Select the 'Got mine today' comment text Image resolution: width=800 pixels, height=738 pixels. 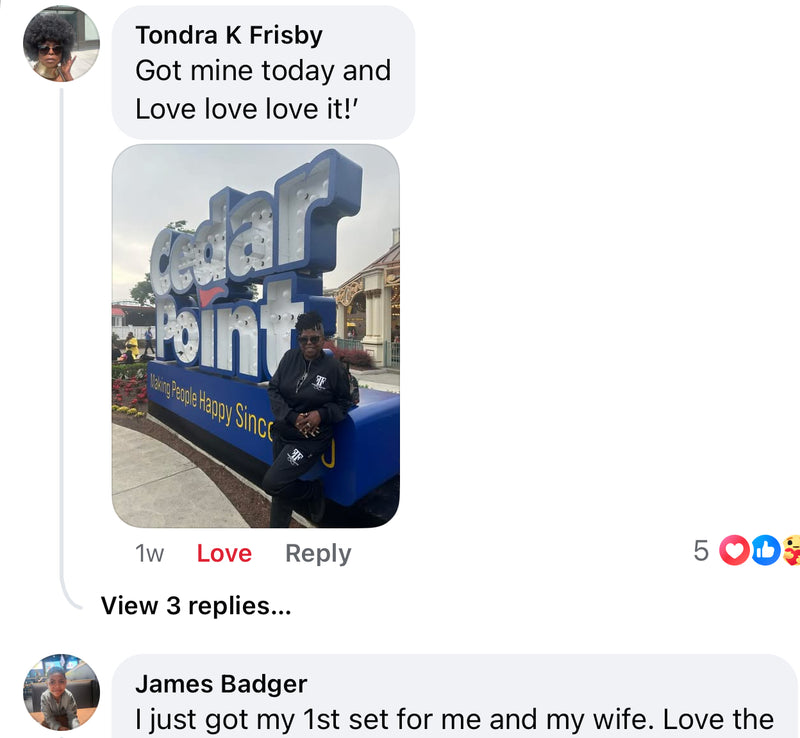coord(263,90)
